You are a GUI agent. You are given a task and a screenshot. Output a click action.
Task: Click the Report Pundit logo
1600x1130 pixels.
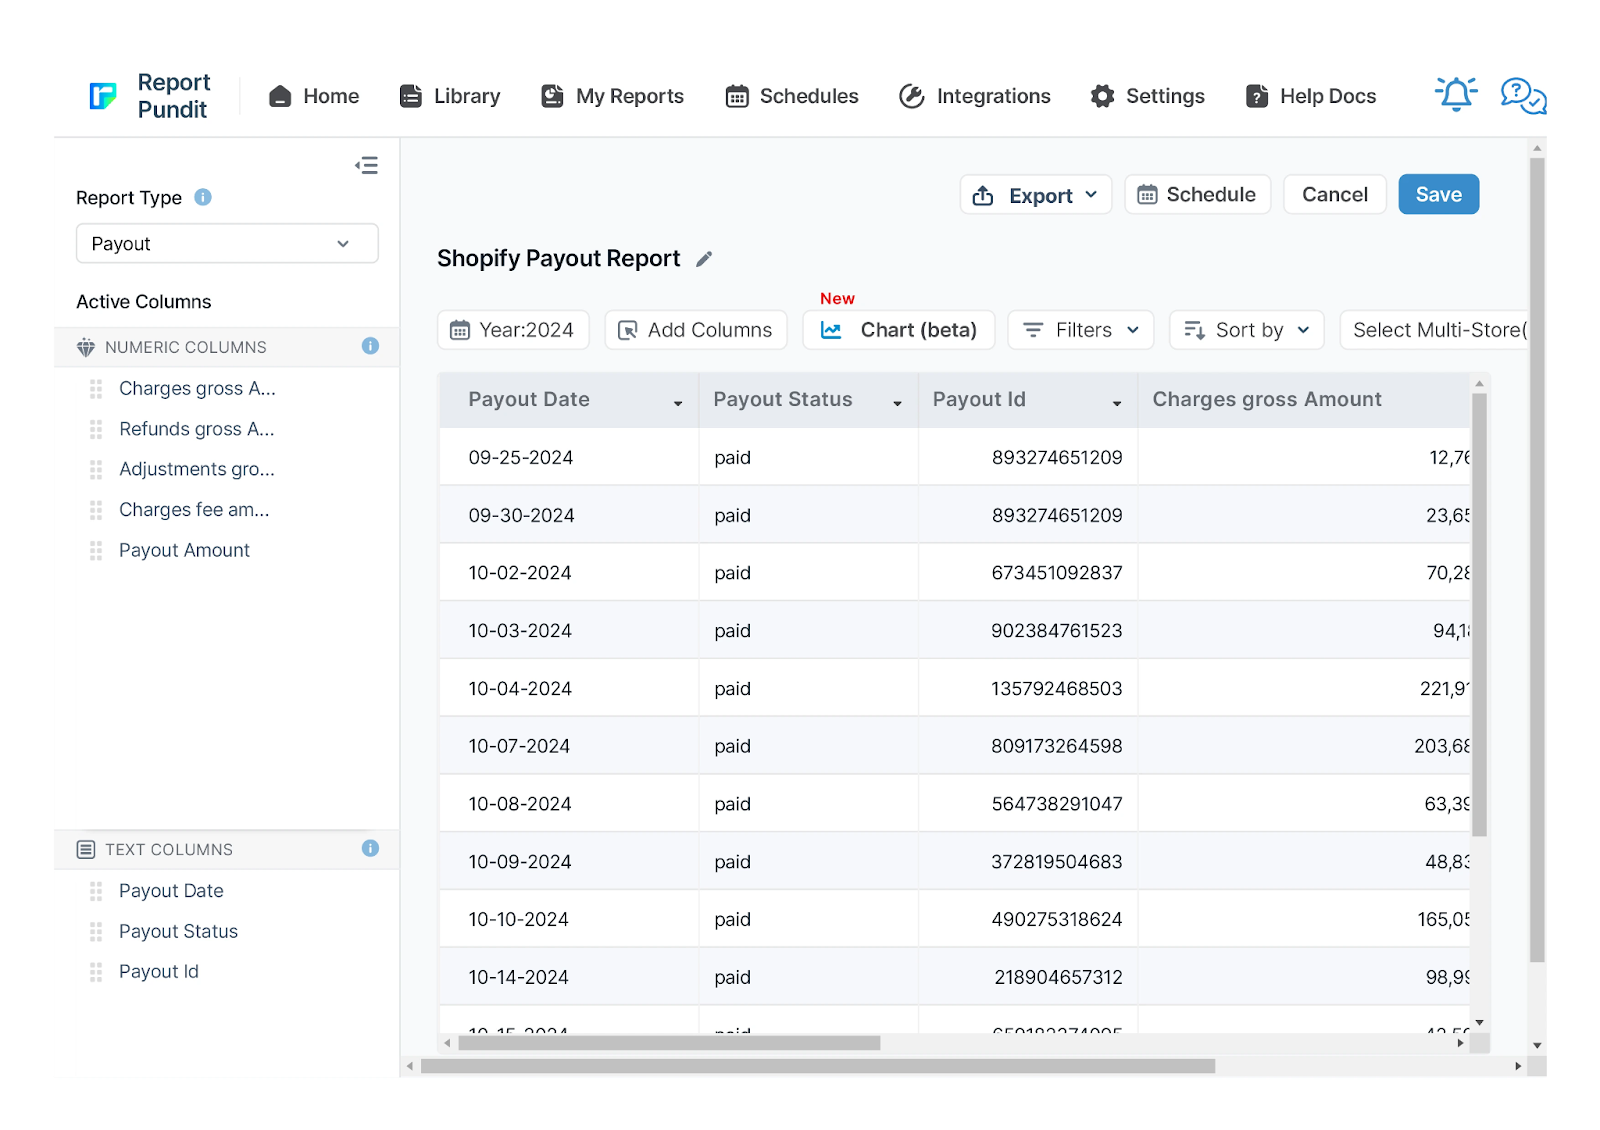(149, 96)
